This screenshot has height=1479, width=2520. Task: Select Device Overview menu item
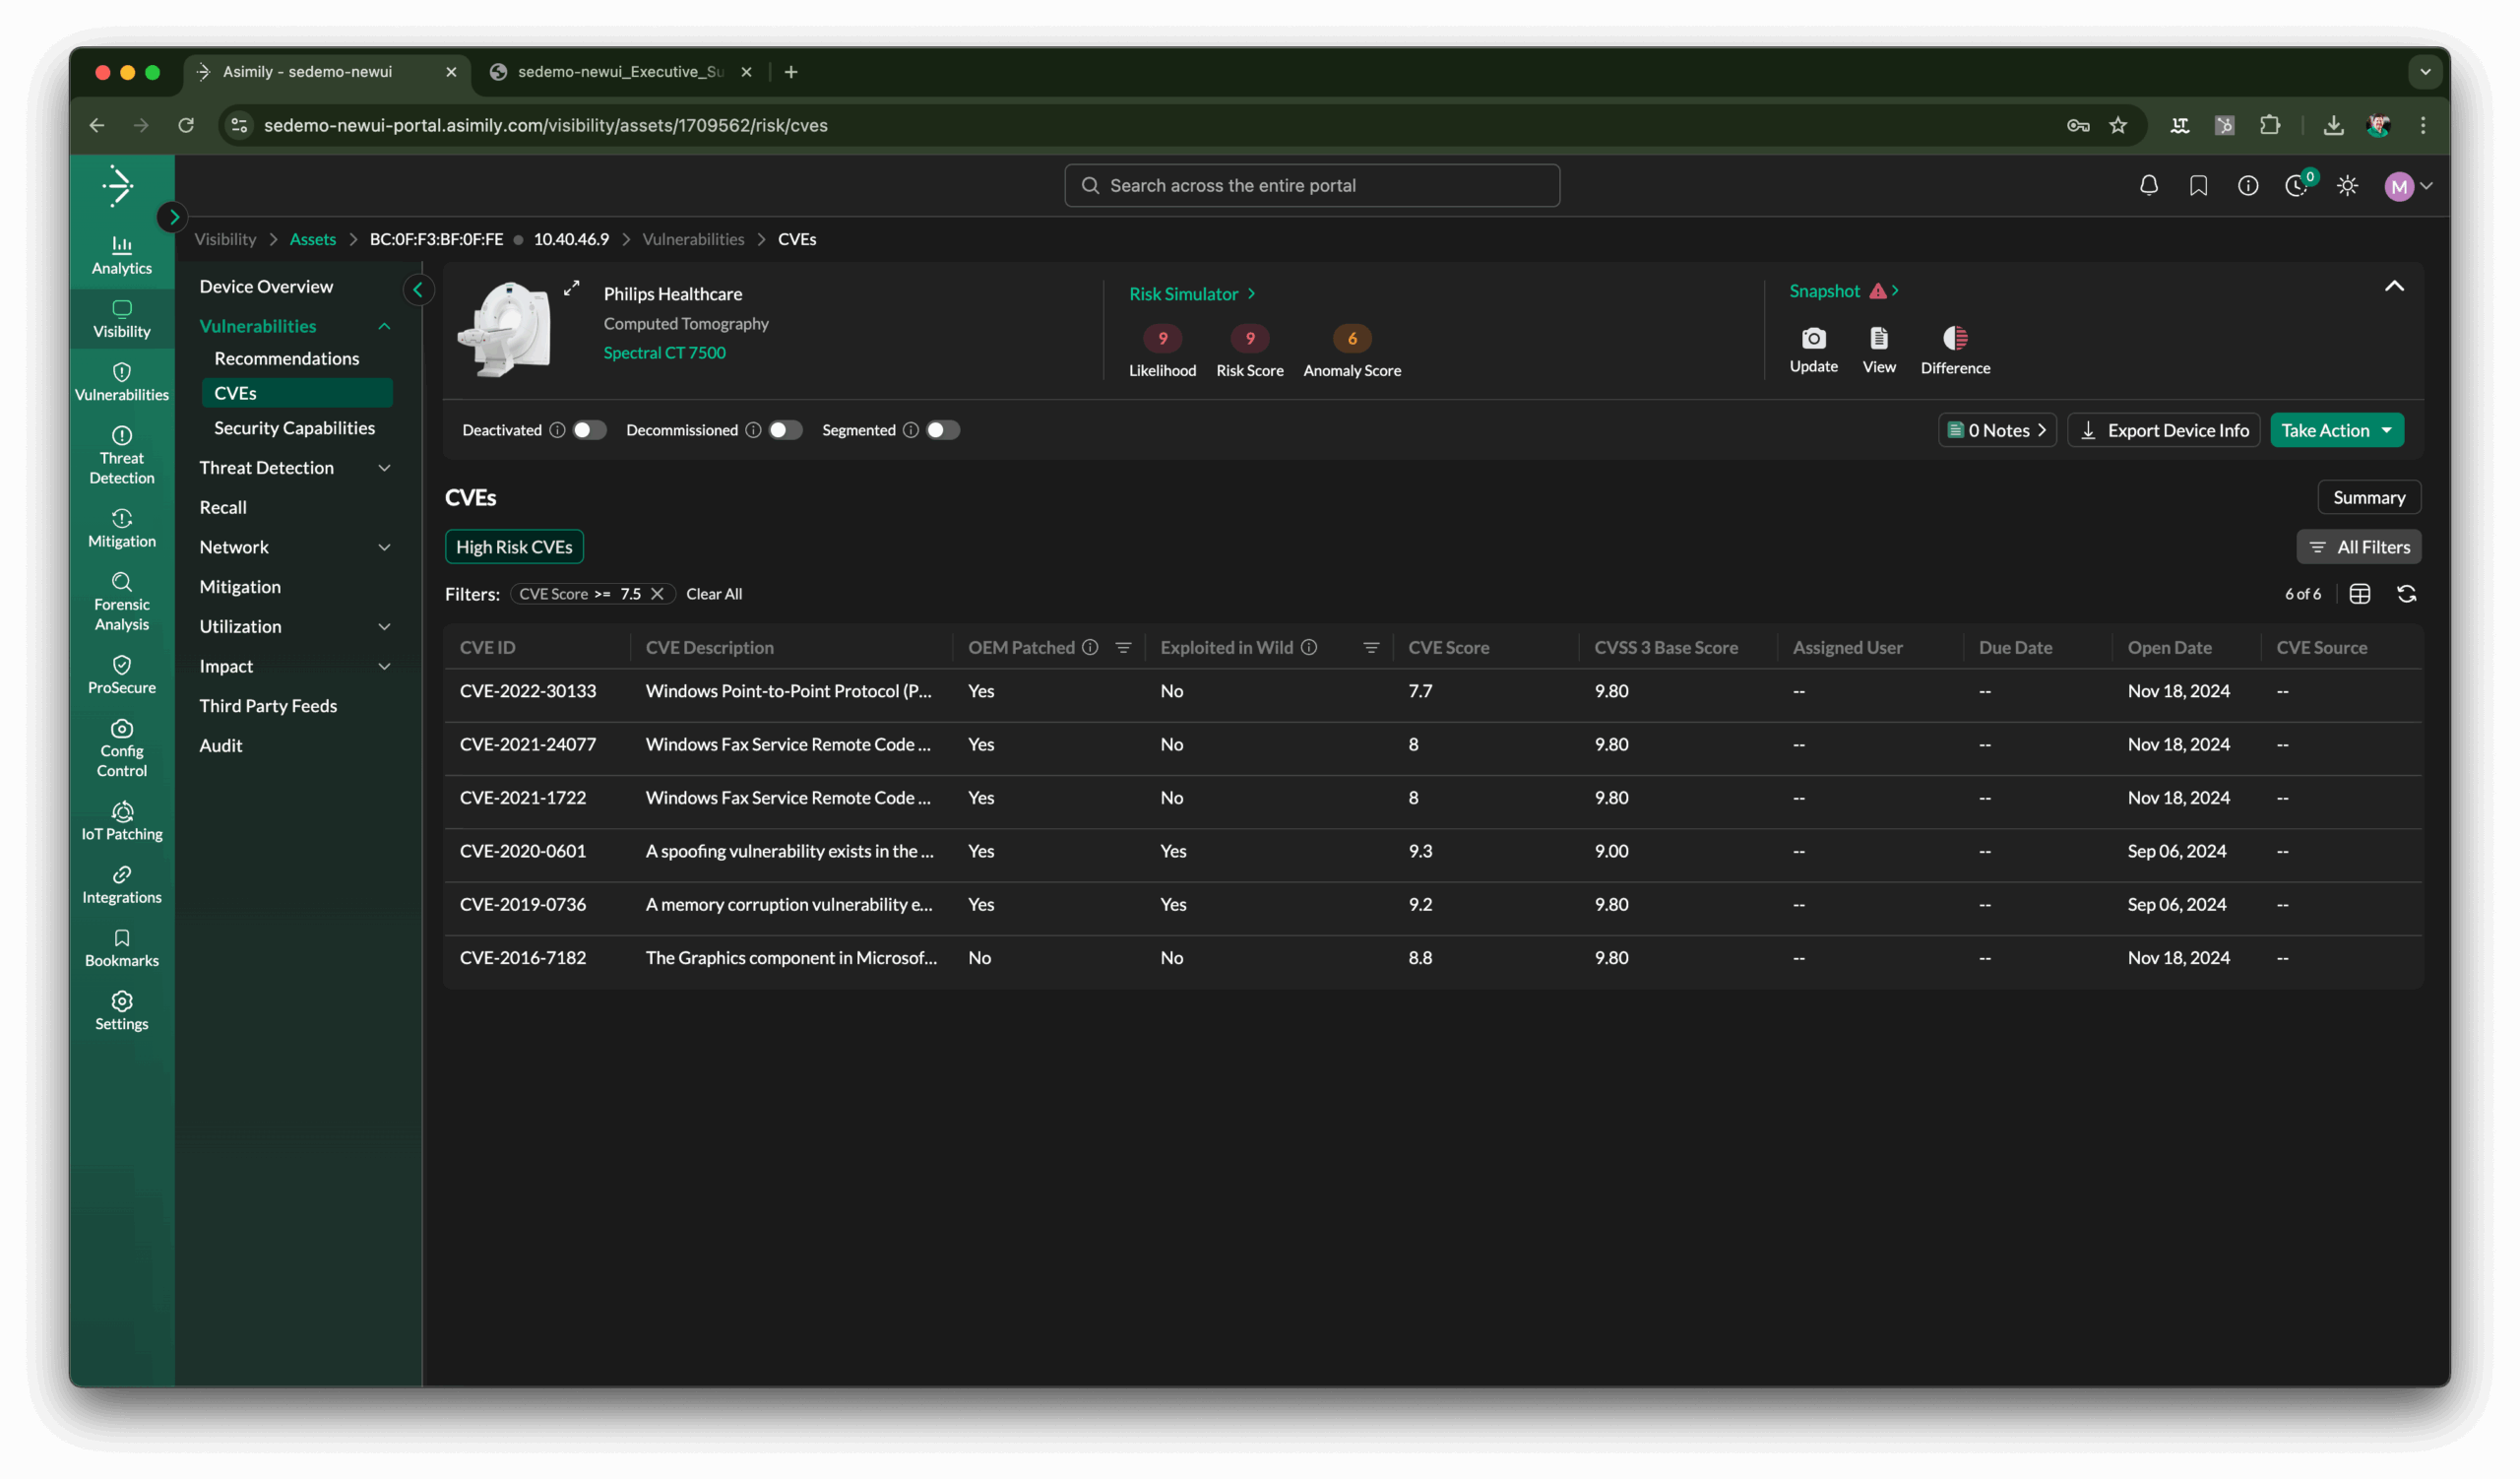click(x=266, y=287)
